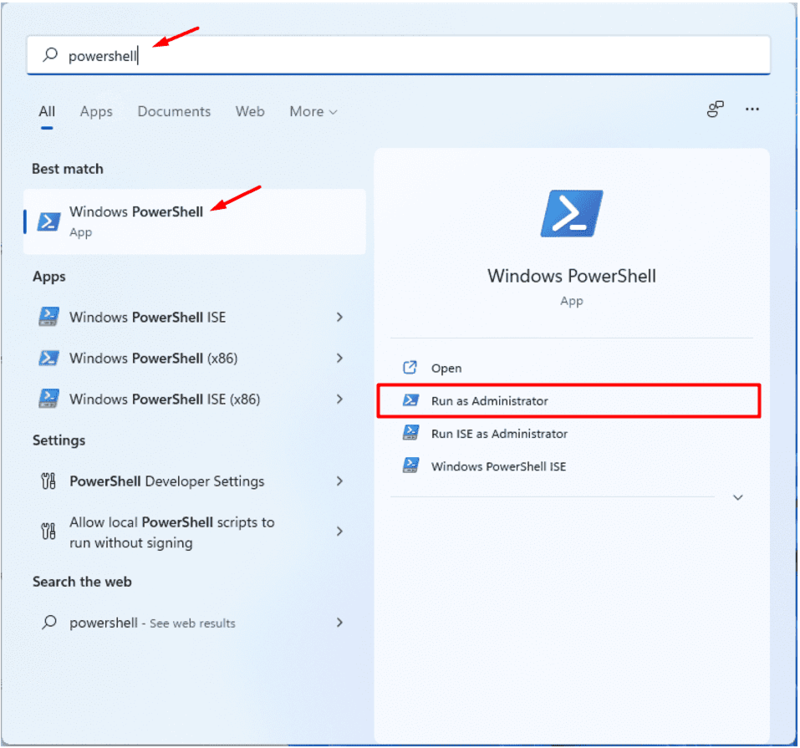This screenshot has width=800, height=748.
Task: Open Windows PowerShell ISE app result
Action: (x=194, y=317)
